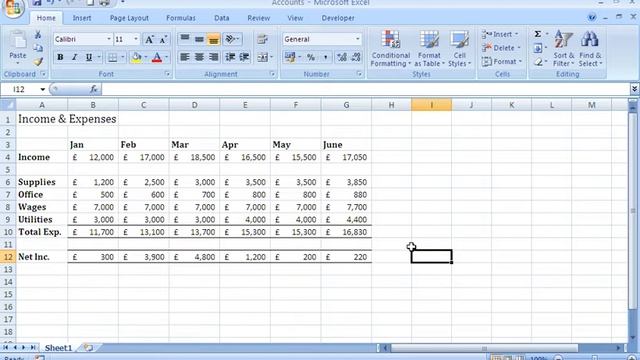
Task: Click the Clear eraser icon
Action: 538,62
